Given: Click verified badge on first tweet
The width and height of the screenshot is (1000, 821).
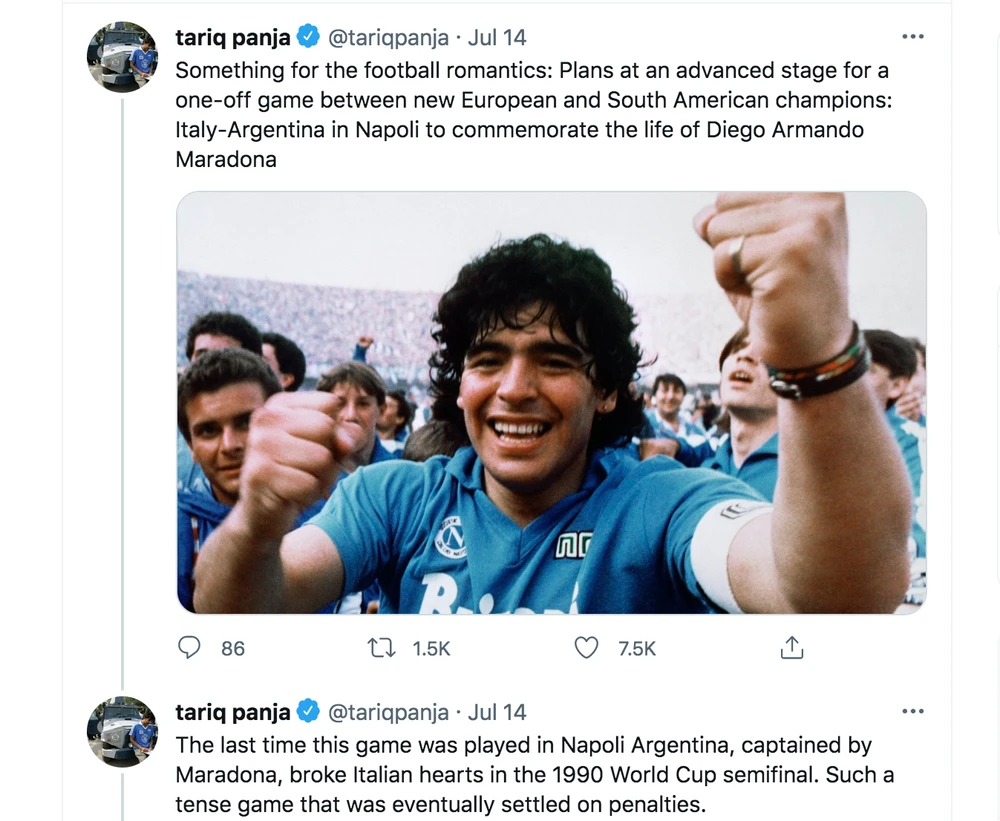Looking at the screenshot, I should (308, 38).
